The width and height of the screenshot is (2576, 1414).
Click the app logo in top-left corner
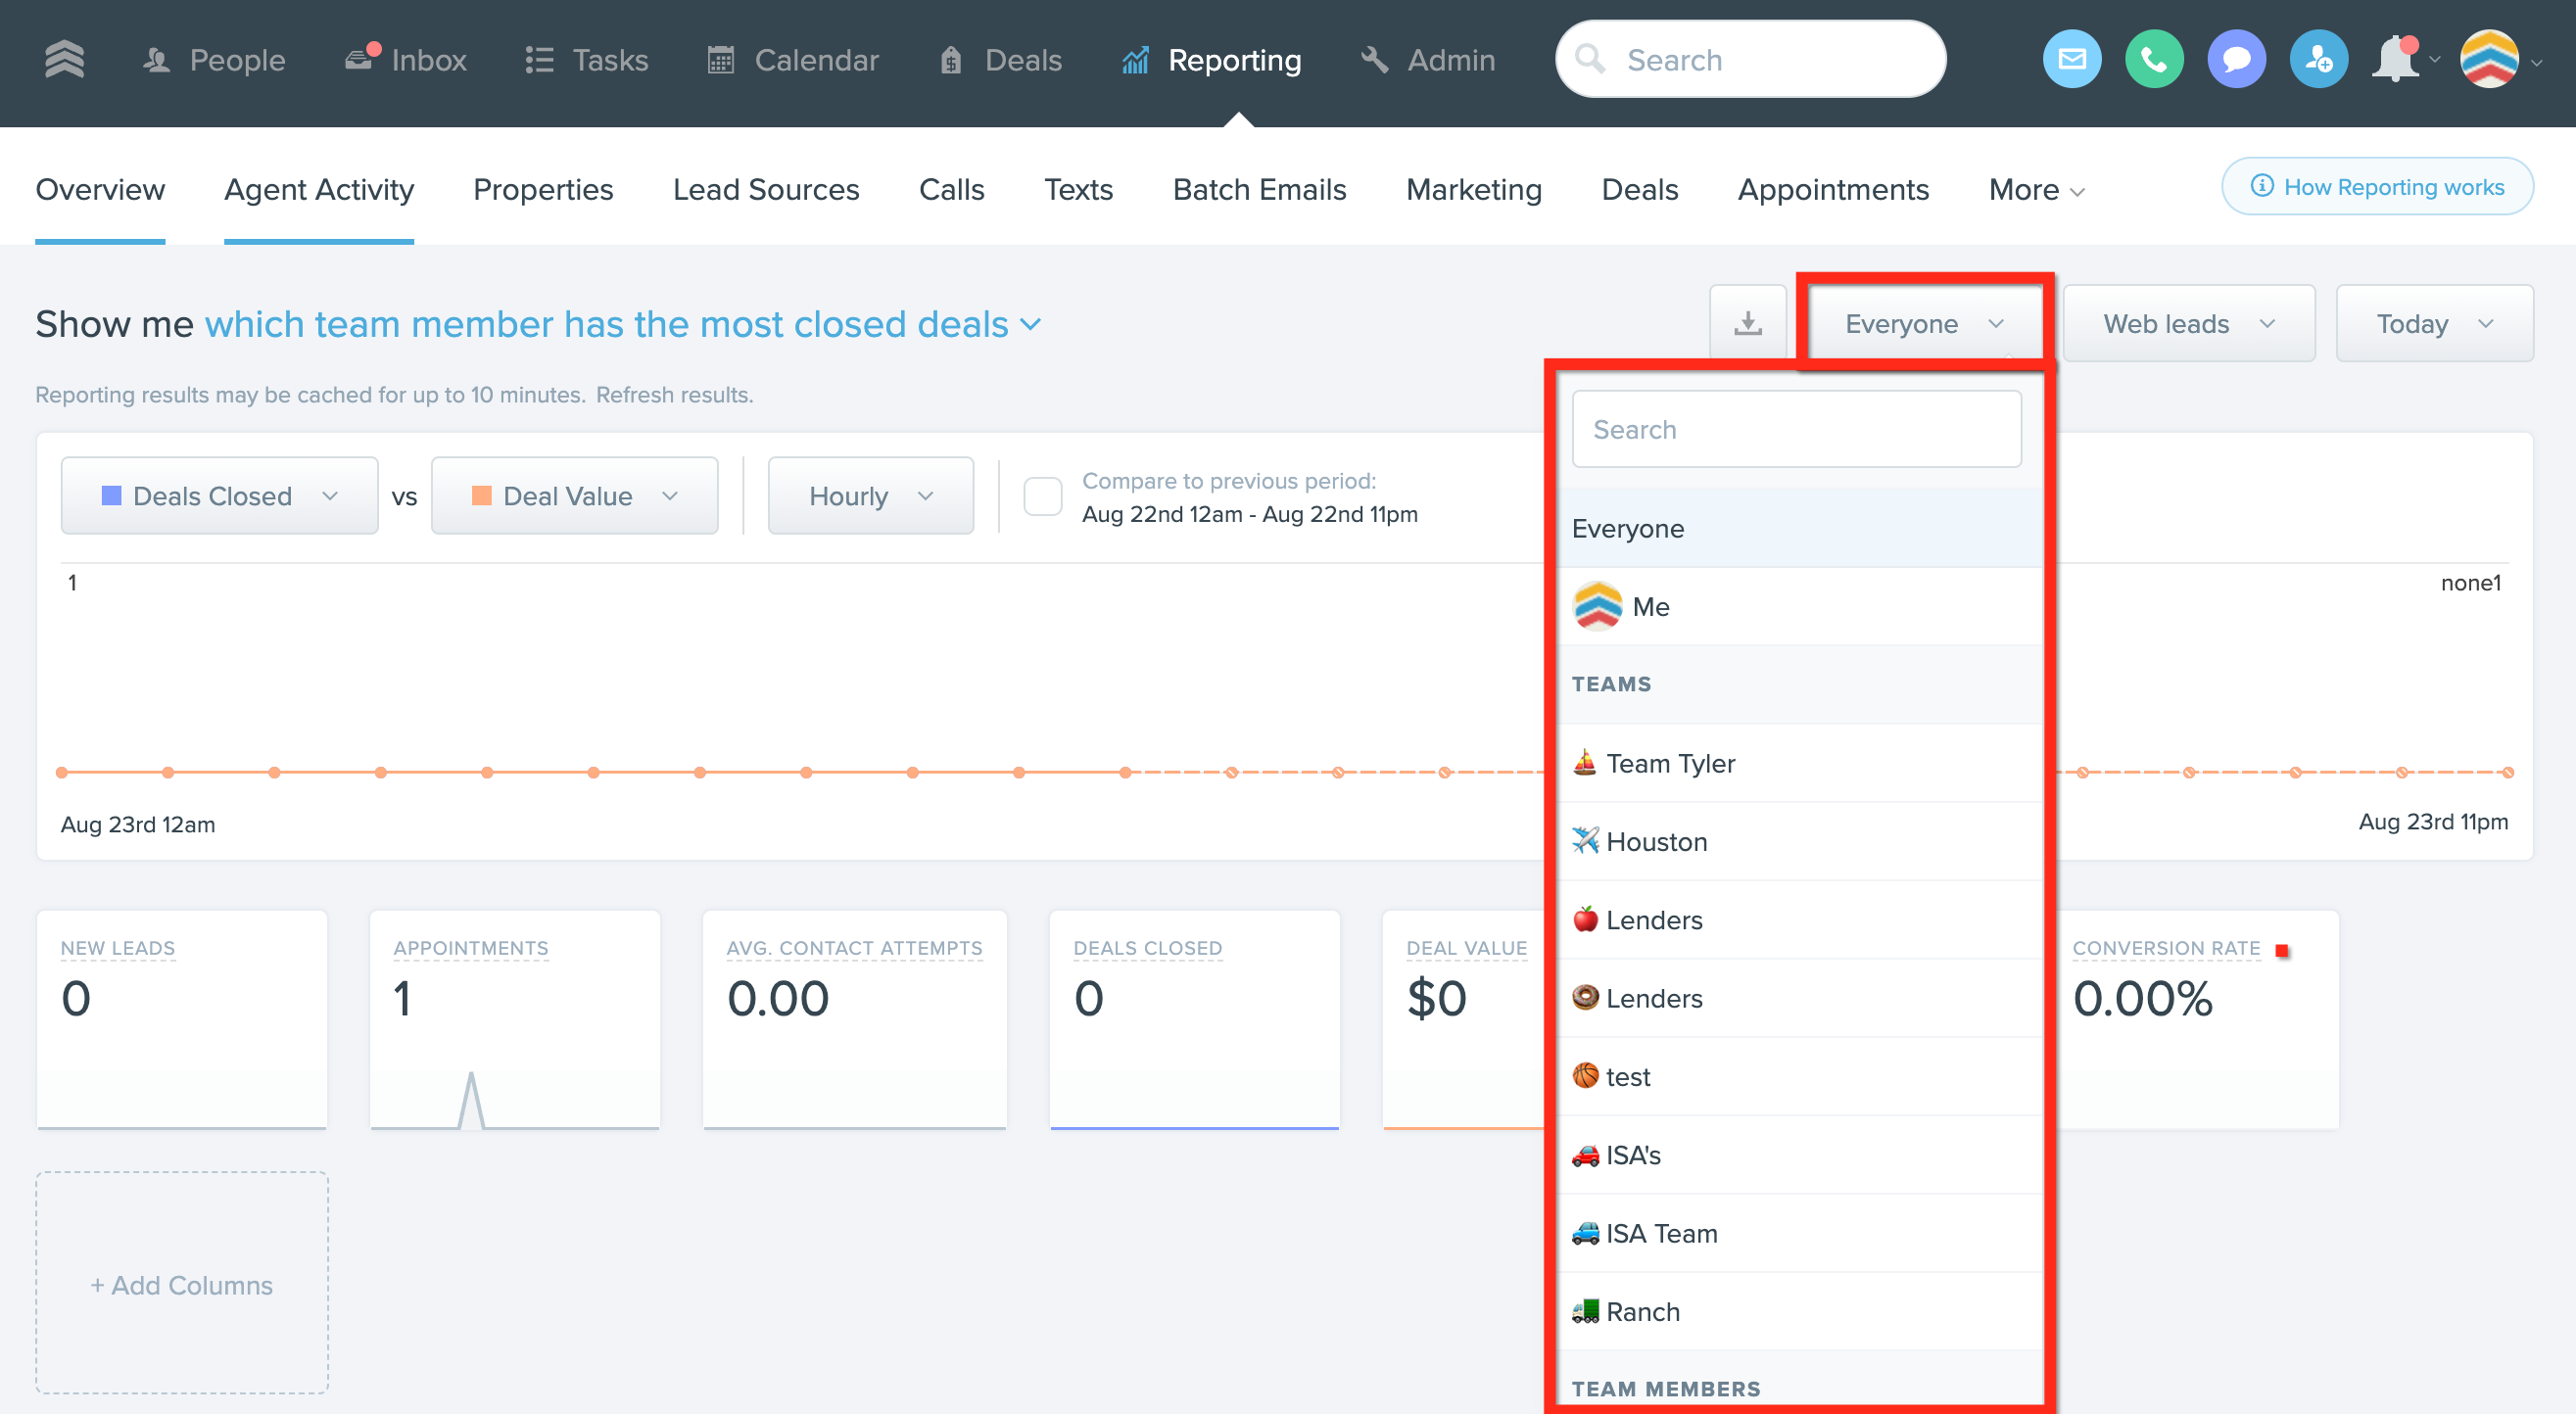pyautogui.click(x=64, y=60)
